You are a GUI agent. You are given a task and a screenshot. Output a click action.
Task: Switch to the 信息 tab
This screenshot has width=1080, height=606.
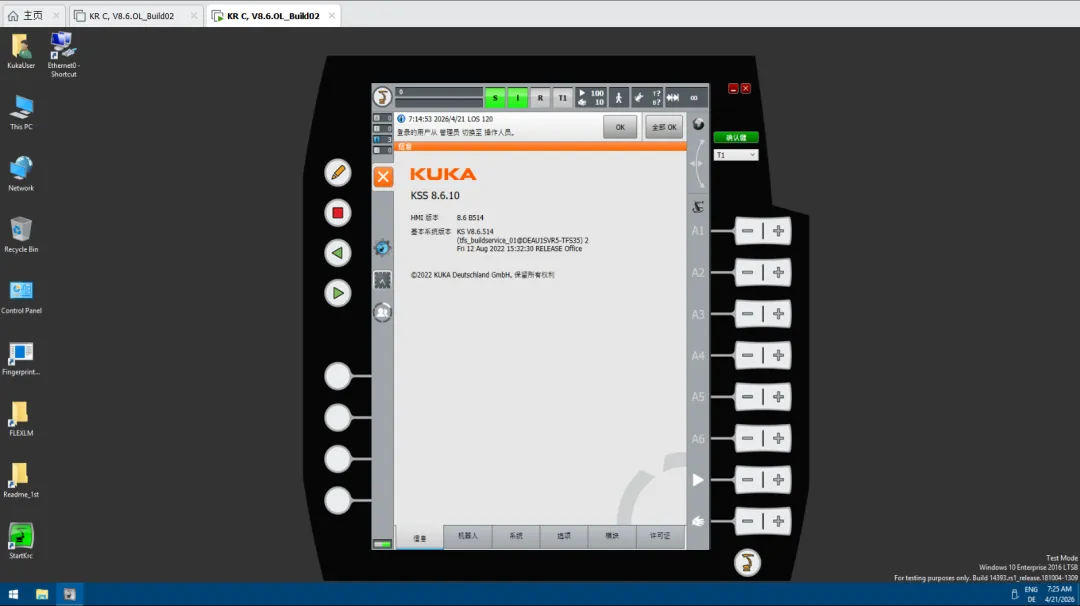coord(419,537)
